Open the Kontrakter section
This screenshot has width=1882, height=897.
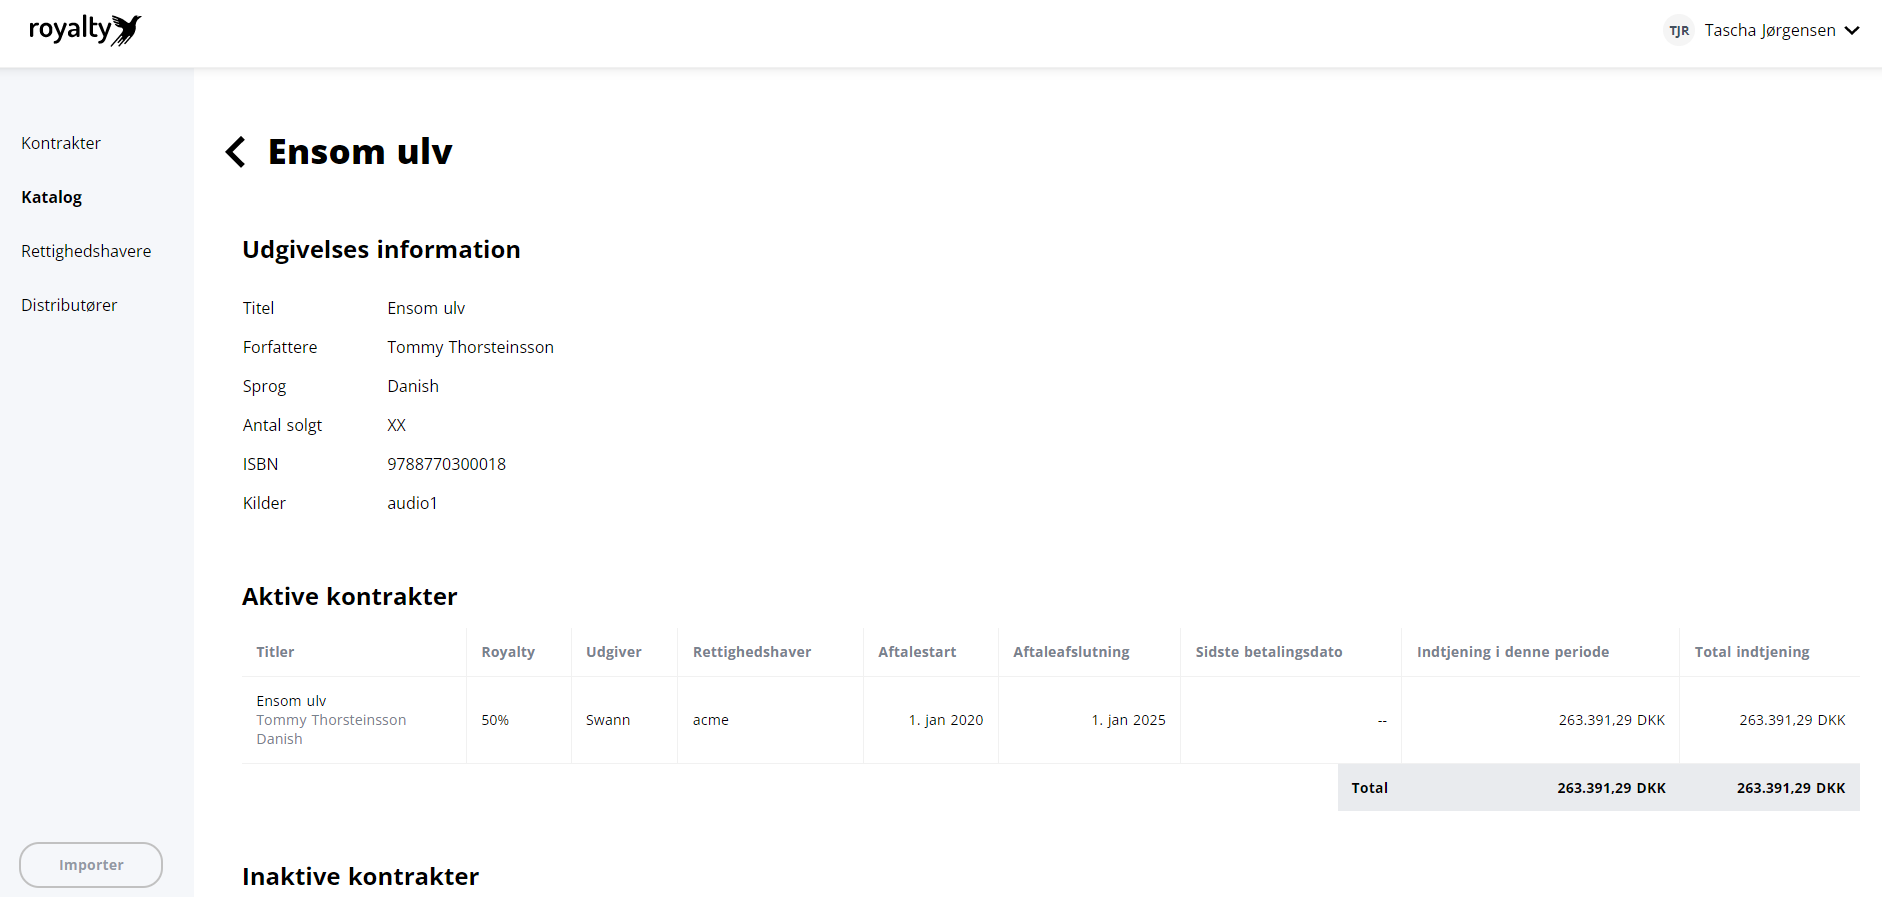coord(61,143)
